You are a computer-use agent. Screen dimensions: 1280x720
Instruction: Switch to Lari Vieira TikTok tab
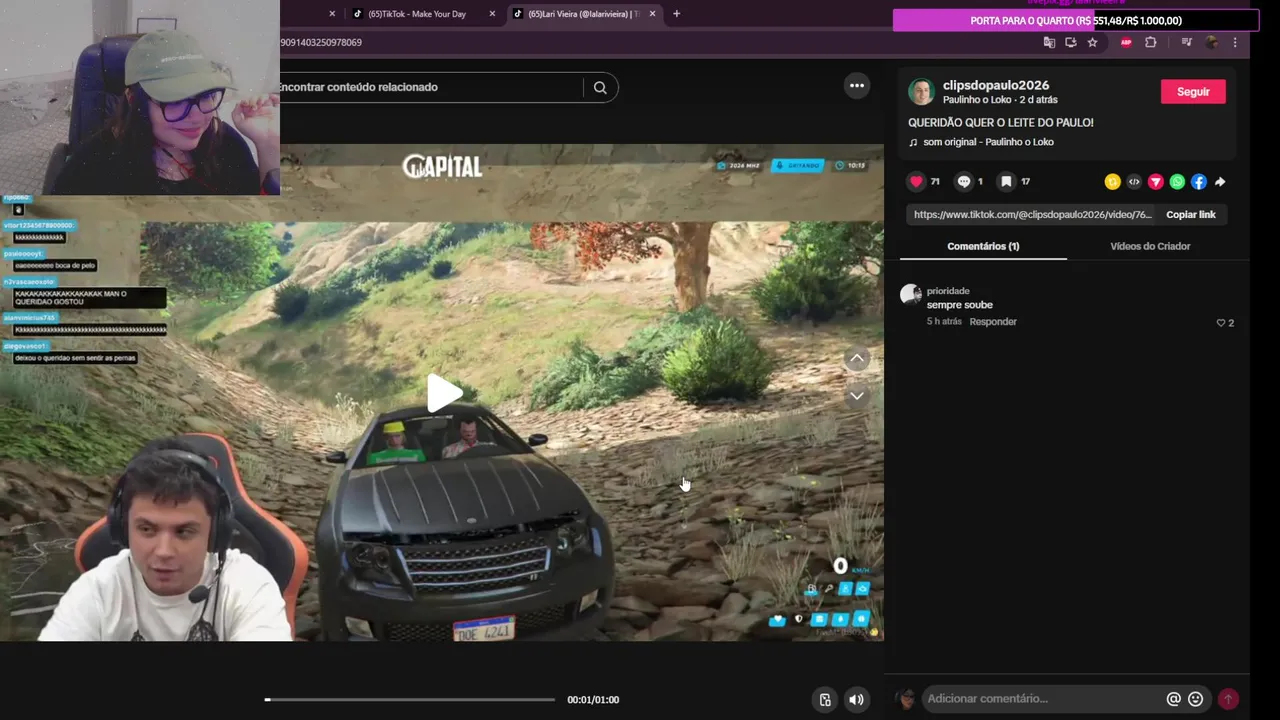point(585,14)
